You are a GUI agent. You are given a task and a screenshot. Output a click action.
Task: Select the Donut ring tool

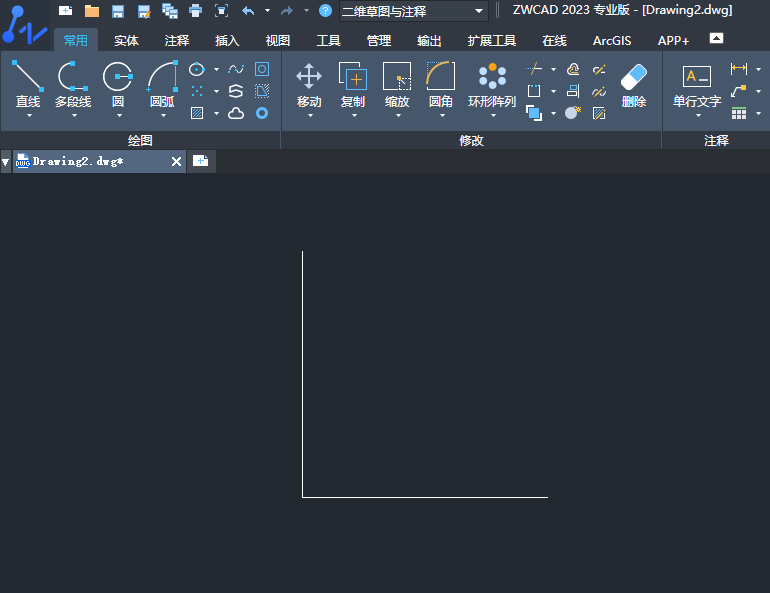262,113
